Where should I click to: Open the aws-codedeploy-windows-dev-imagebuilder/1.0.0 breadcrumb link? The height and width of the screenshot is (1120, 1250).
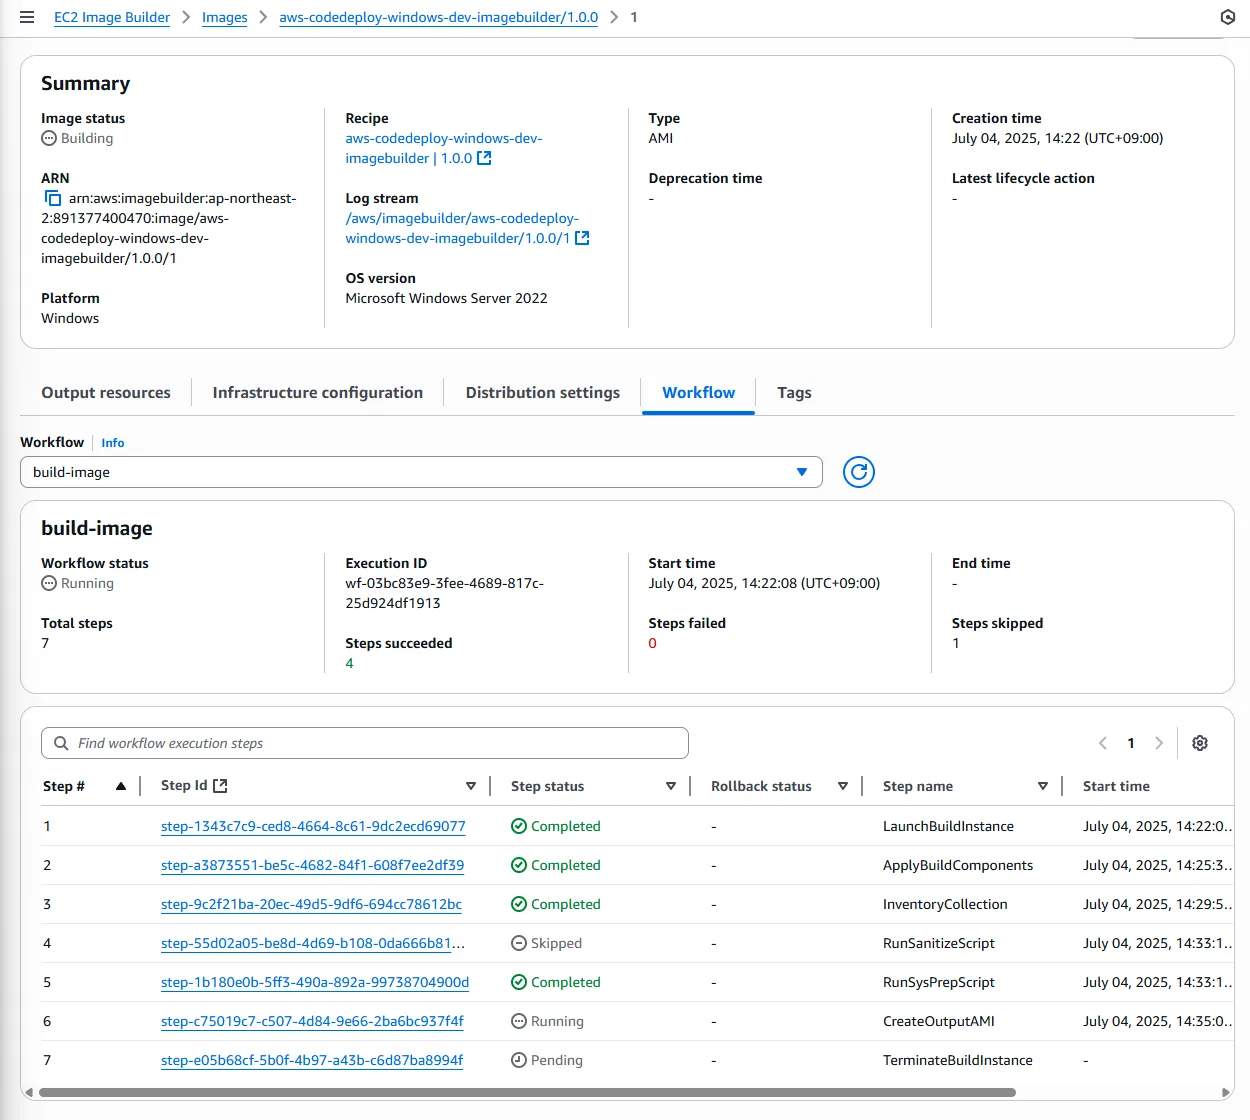point(438,17)
